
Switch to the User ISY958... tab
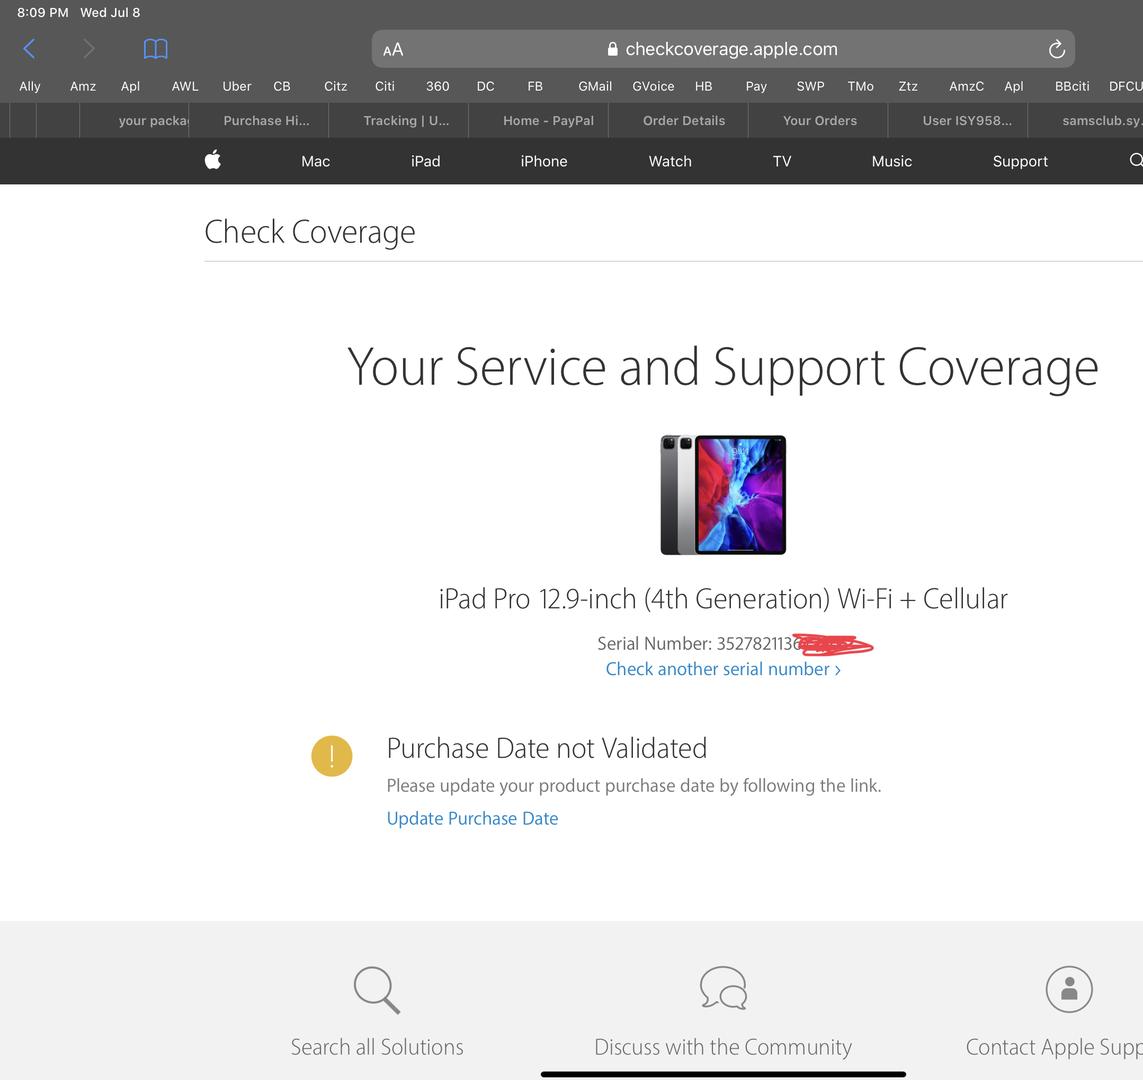coord(959,120)
